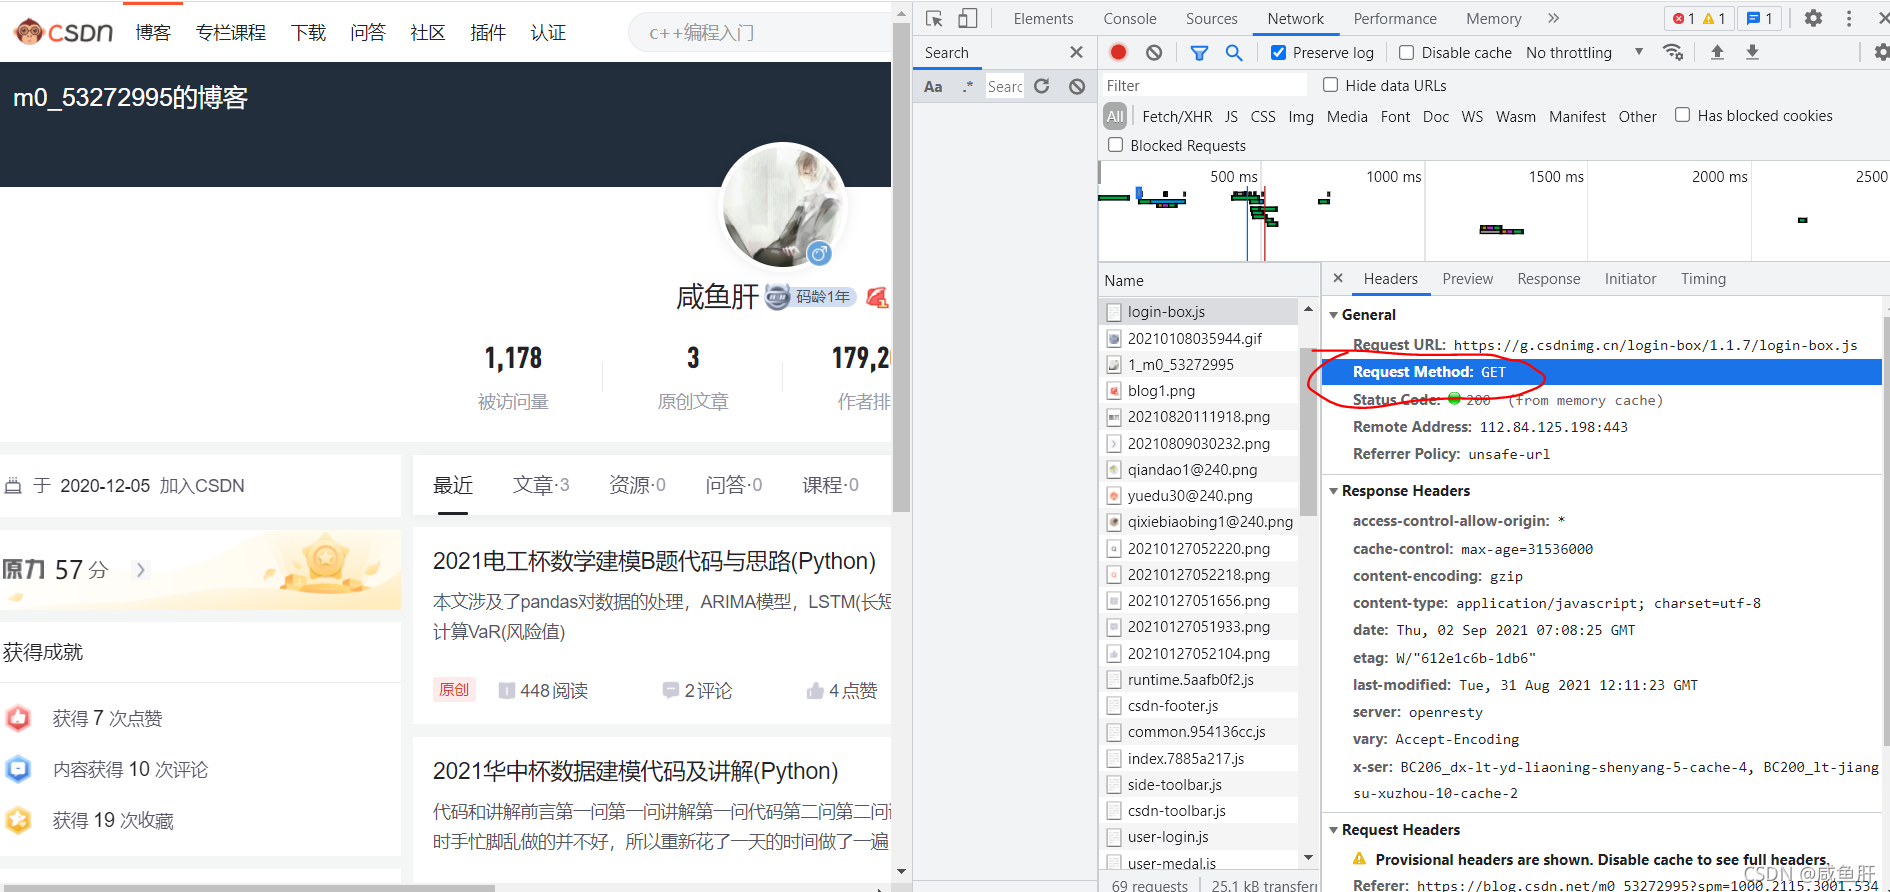Filter requests by JS type
The image size is (1890, 892).
1231,117
